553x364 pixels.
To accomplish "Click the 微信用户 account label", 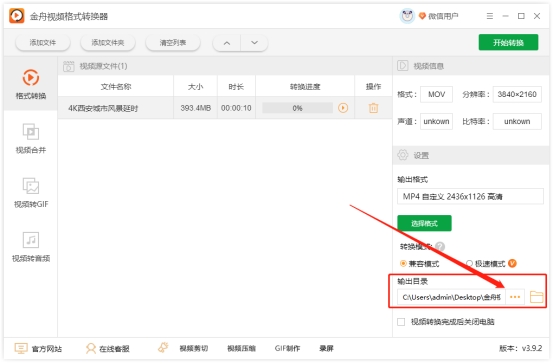I will coord(443,16).
